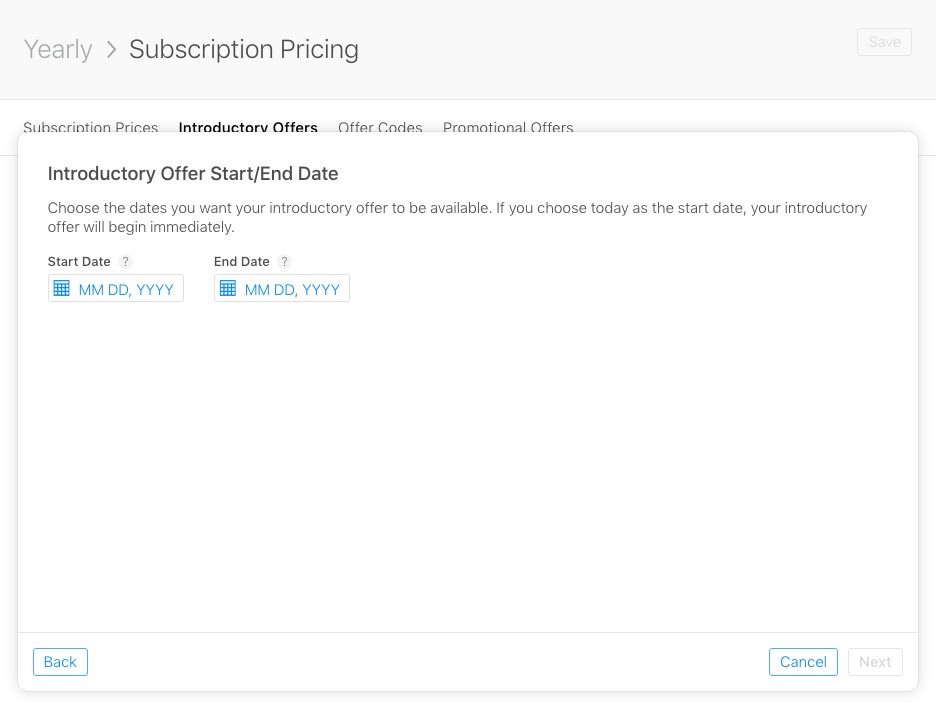Viewport: 936px width, 706px height.
Task: Click the Back button in the dialog
Action: [60, 661]
